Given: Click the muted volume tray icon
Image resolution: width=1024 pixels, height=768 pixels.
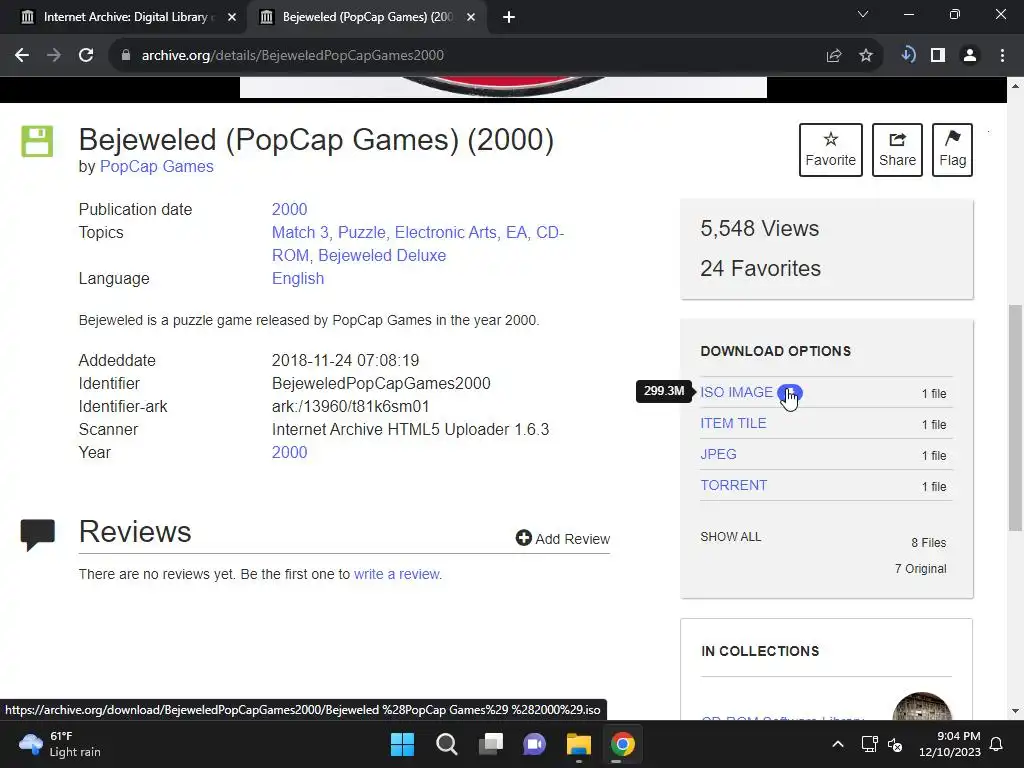Looking at the screenshot, I should pyautogui.click(x=895, y=744).
